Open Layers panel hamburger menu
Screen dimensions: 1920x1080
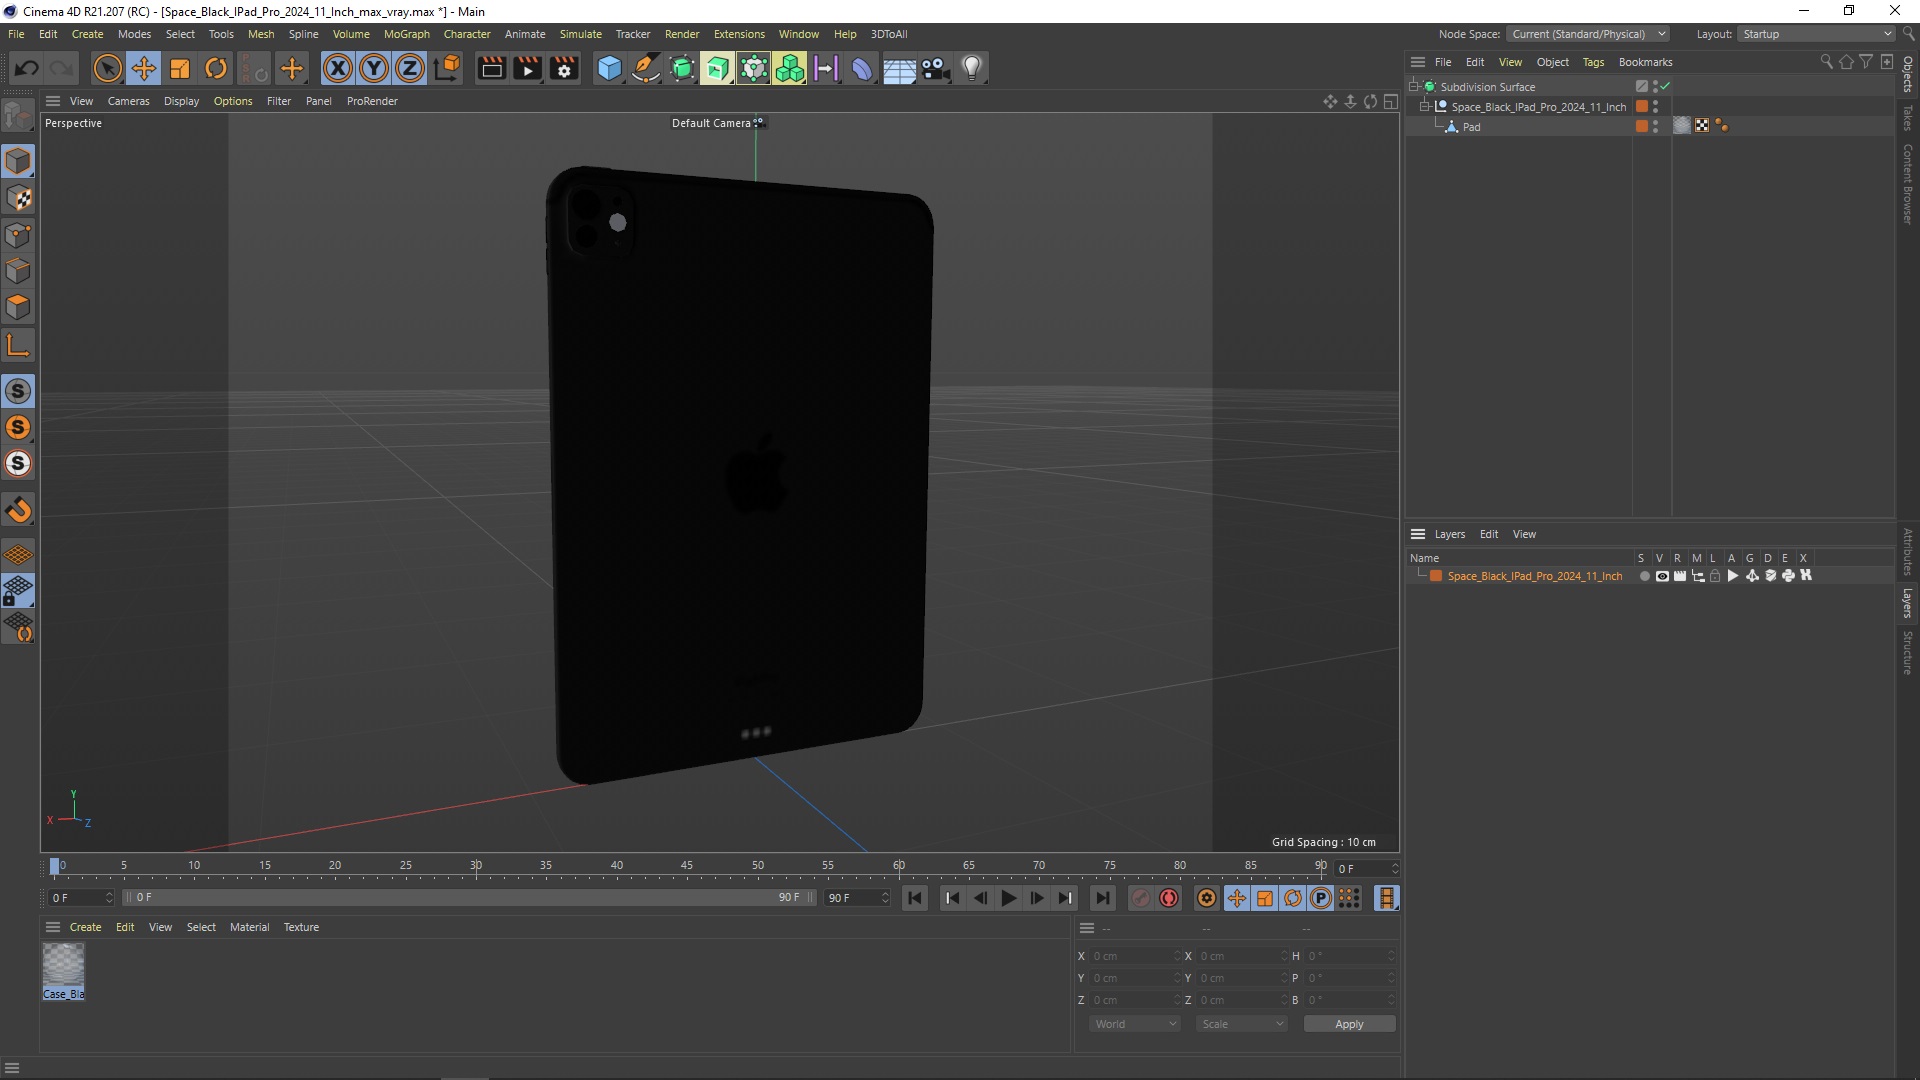pyautogui.click(x=1418, y=534)
